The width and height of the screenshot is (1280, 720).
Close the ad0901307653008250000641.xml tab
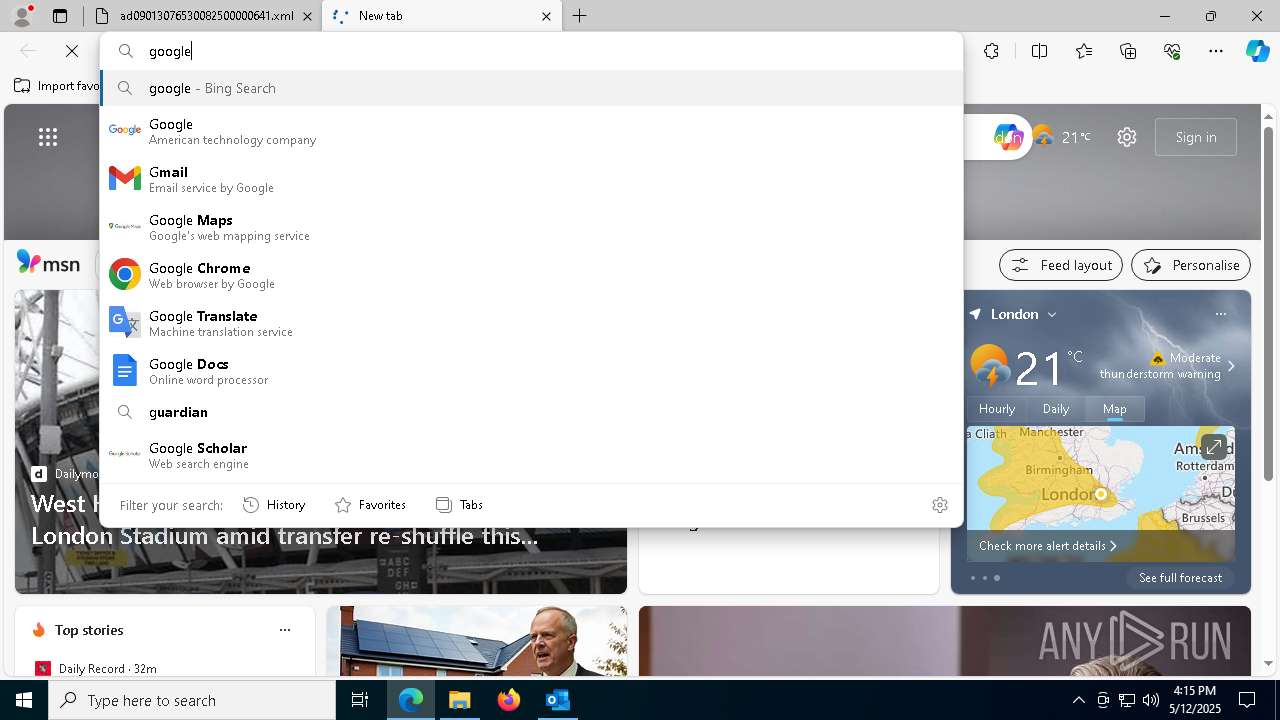(307, 16)
